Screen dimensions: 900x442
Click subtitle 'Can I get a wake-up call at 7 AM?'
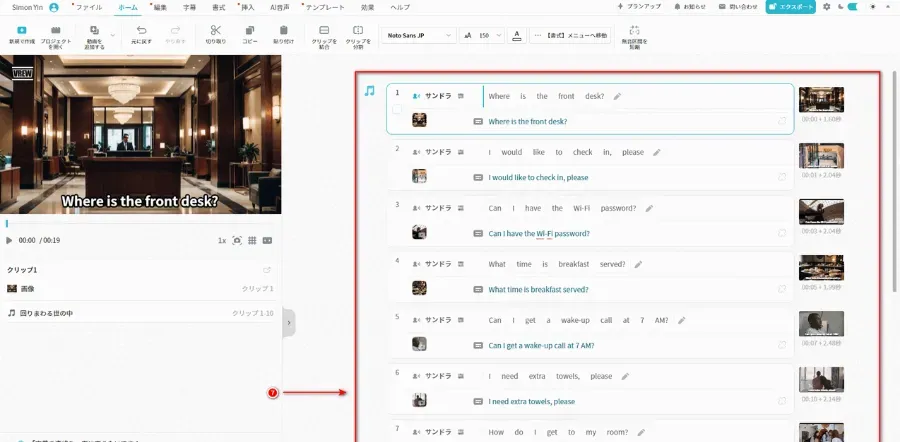[541, 346]
